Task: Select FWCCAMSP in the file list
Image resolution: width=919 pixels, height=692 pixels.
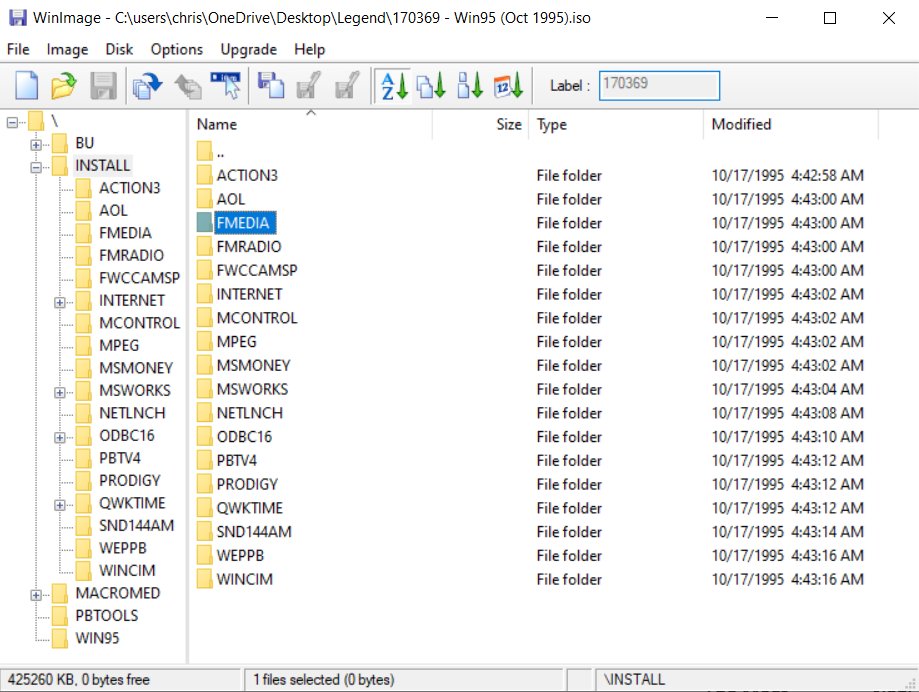Action: click(257, 270)
